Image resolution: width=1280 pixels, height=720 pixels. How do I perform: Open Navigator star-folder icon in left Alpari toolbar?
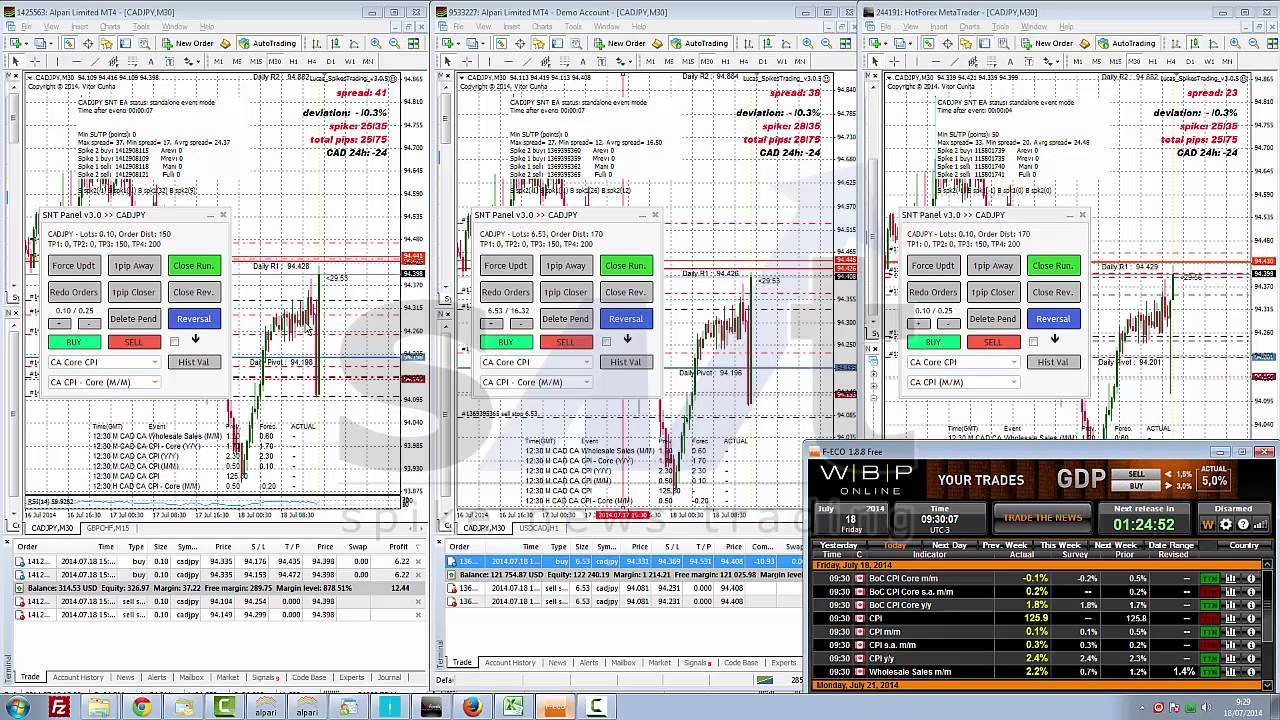tap(106, 43)
